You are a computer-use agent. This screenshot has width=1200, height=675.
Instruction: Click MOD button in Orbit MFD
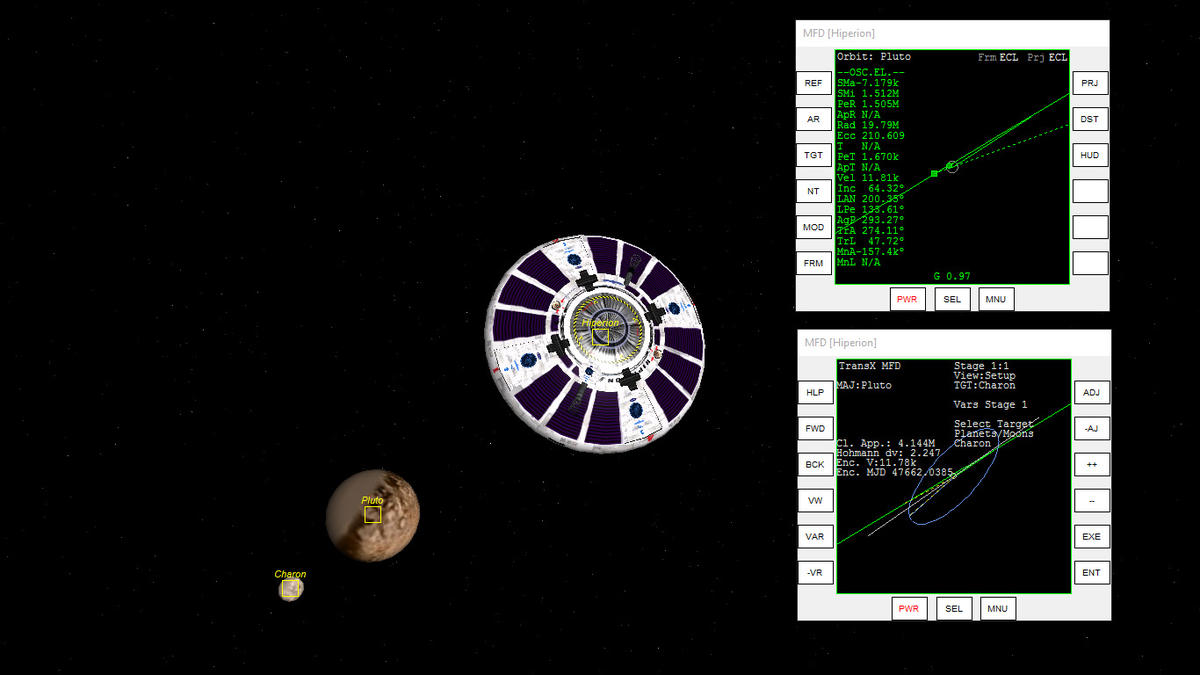coord(814,227)
